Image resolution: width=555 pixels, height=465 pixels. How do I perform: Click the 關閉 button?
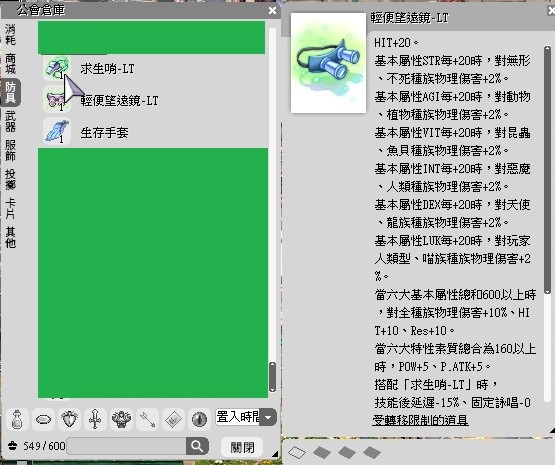(242, 447)
